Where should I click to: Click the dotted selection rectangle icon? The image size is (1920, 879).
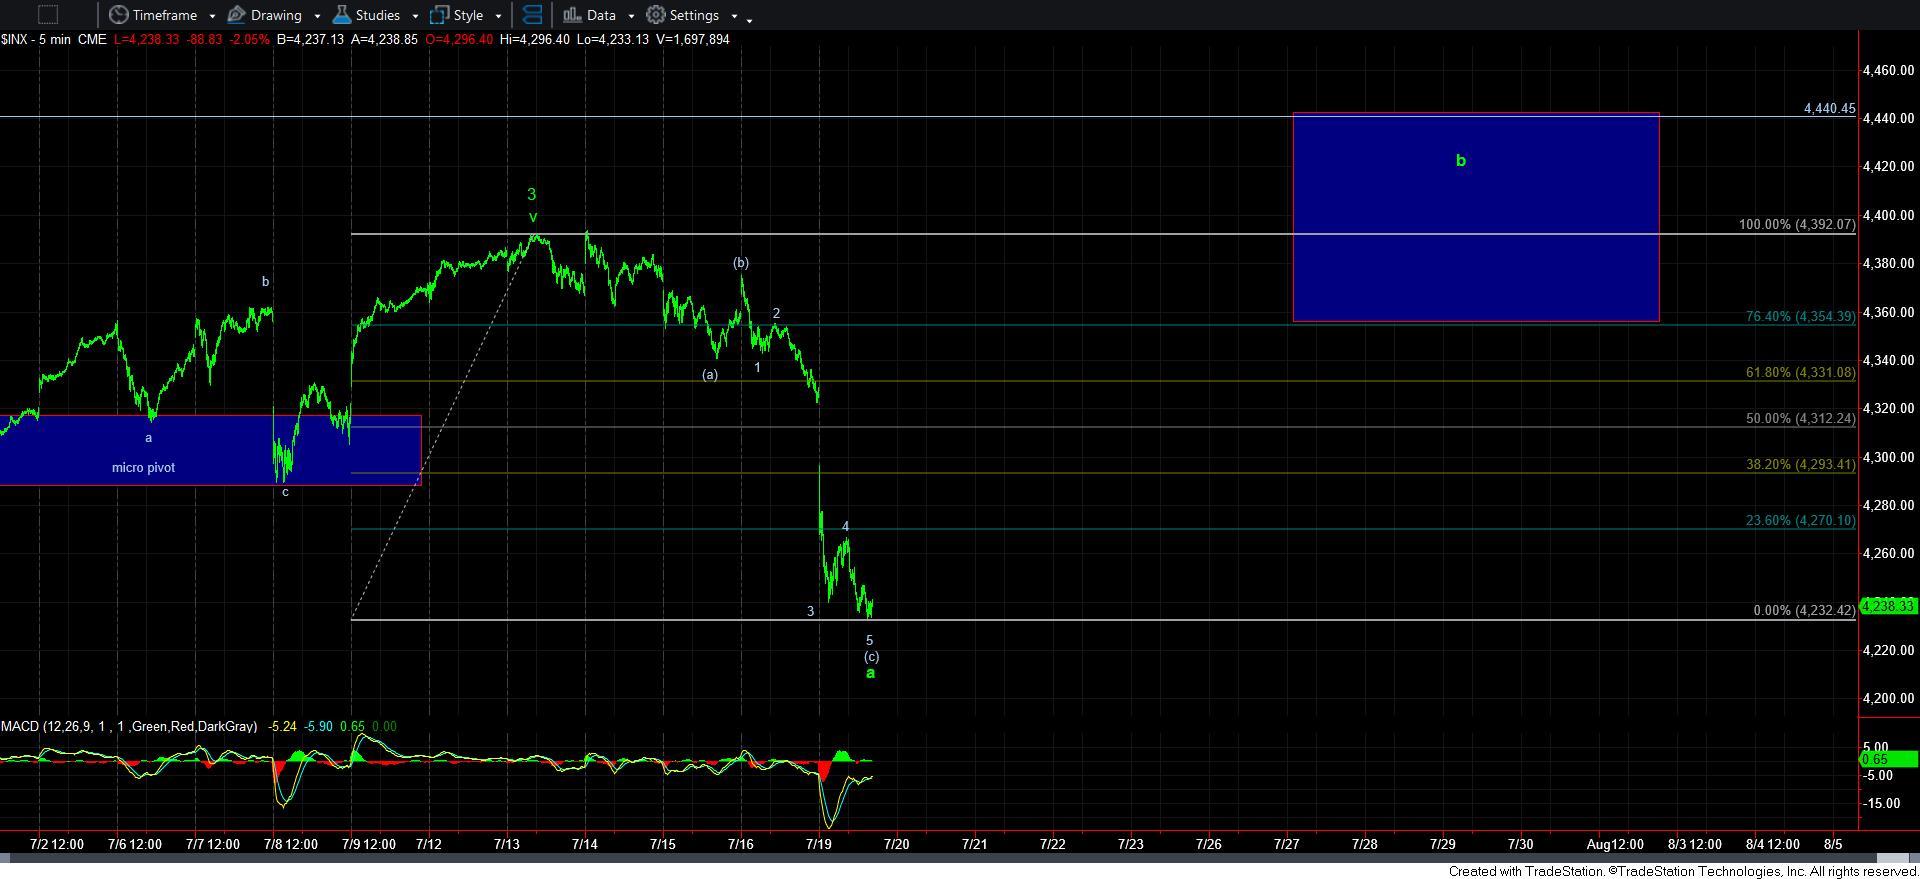47,15
